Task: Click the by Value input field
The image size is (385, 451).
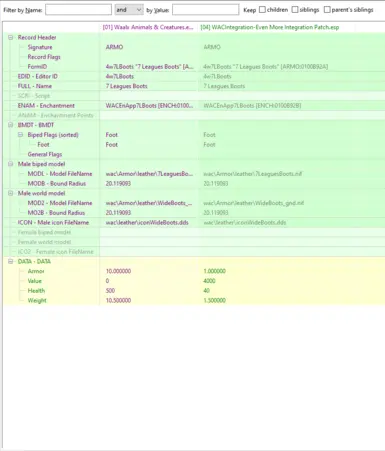Action: 205,10
